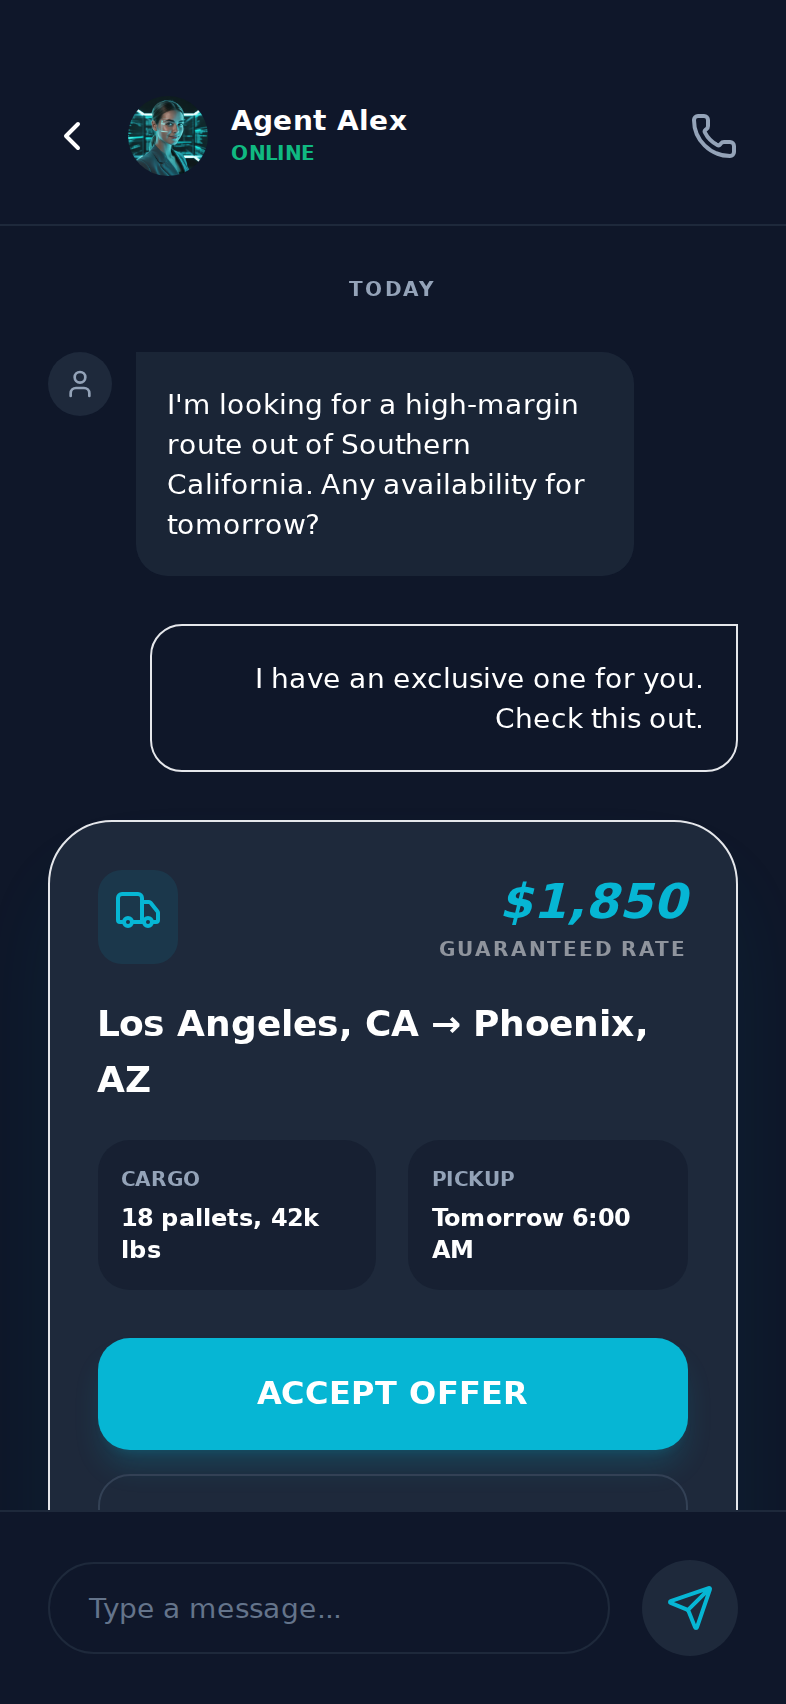Viewport: 786px width, 1704px height.
Task: Click the partially hidden button below Accept Offer
Action: [392, 1492]
